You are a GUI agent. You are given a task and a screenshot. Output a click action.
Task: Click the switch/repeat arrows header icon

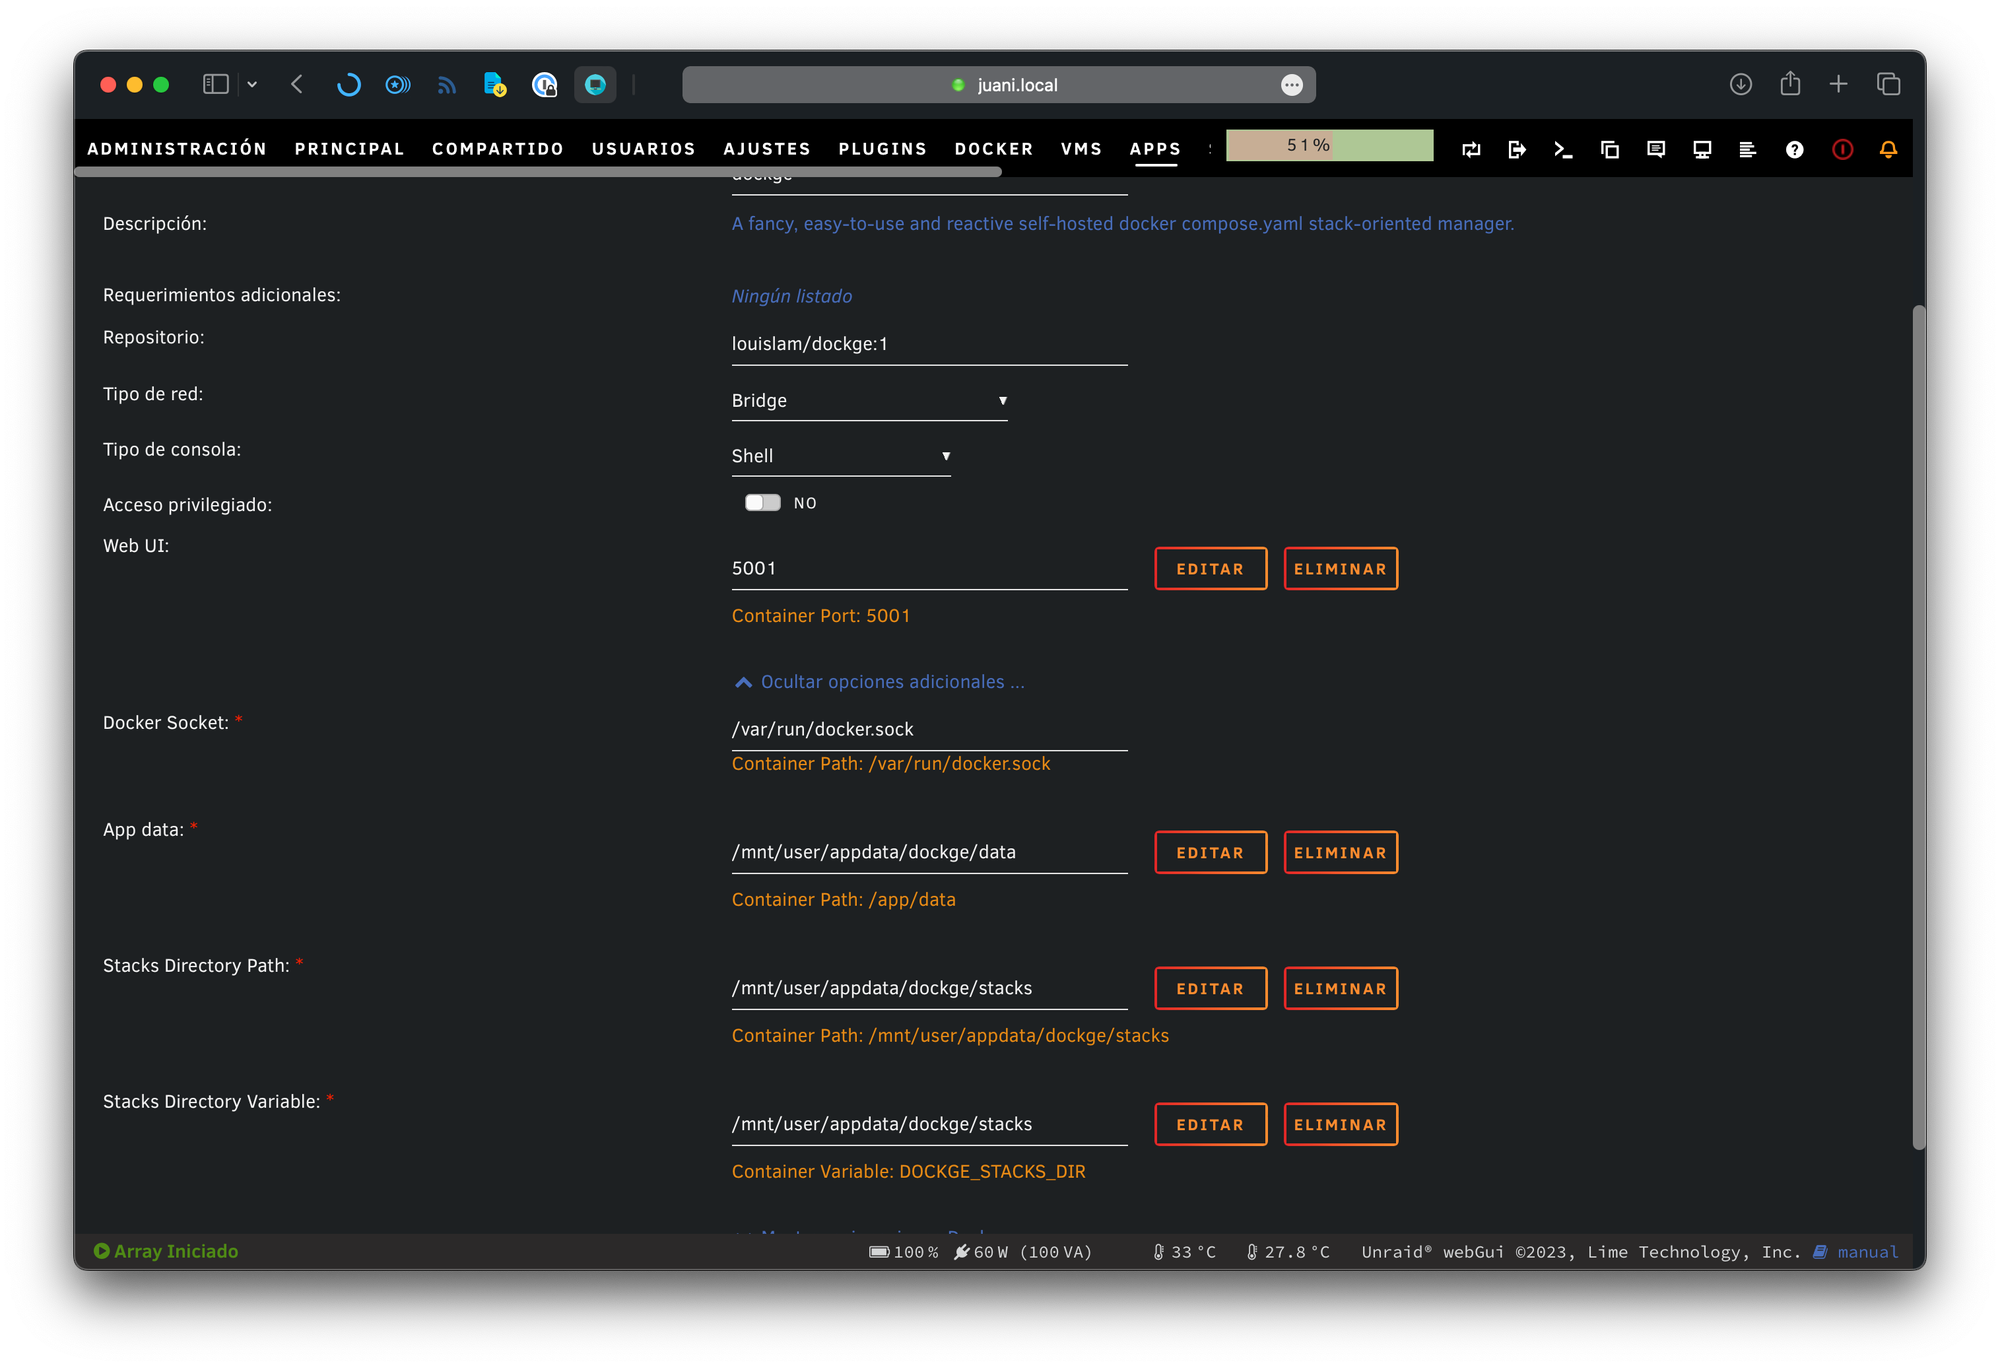click(x=1471, y=150)
